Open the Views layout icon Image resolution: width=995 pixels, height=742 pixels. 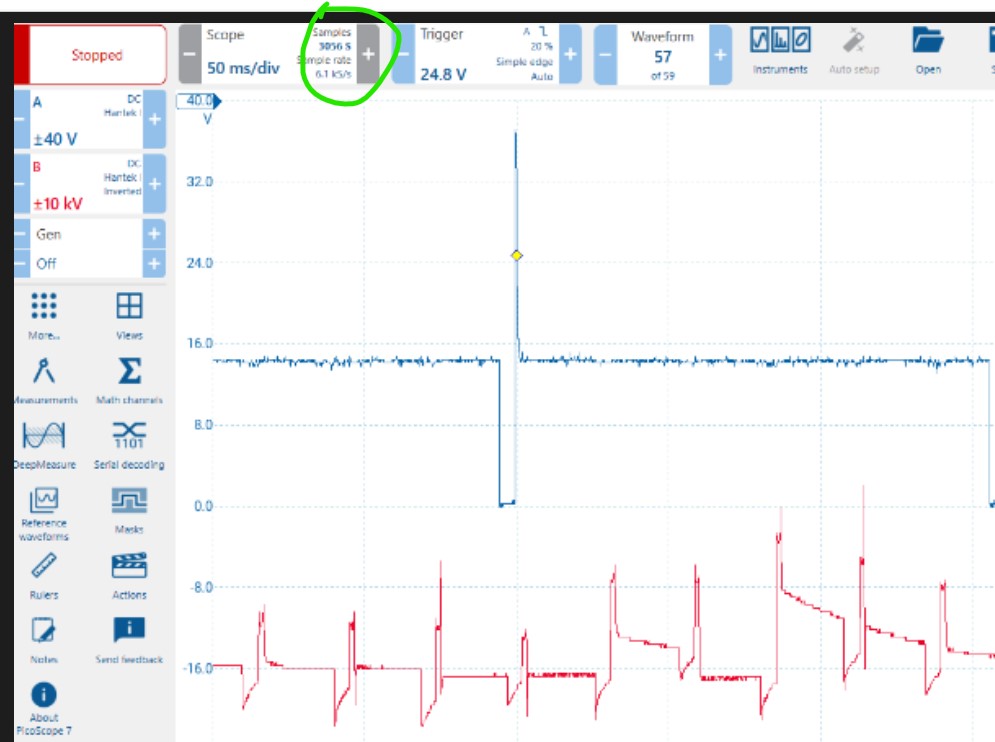coord(129,306)
